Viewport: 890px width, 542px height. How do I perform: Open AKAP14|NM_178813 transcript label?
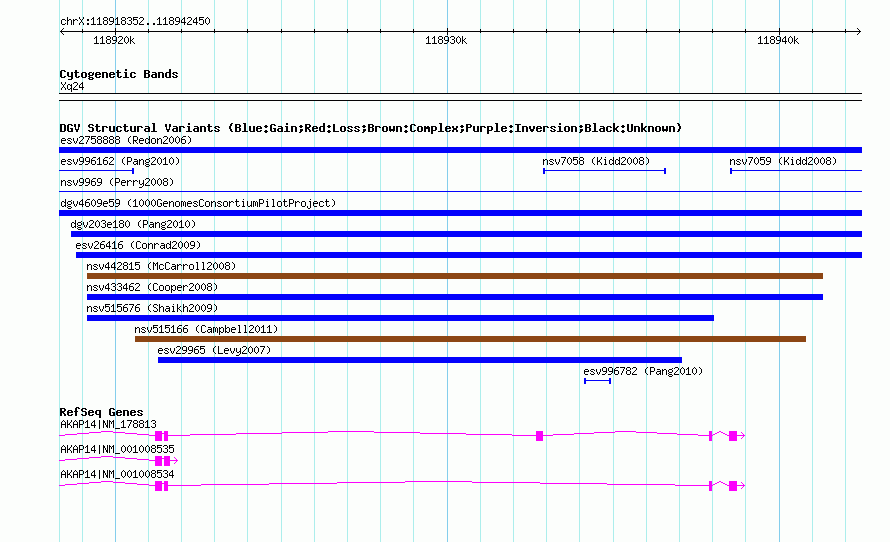(x=108, y=424)
